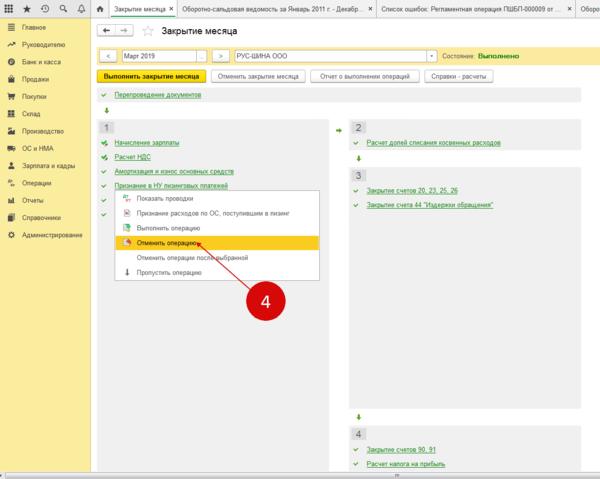Screen dimensions: 600x479
Task: Open period selection button next to Март 2019
Action: pyautogui.click(x=202, y=56)
